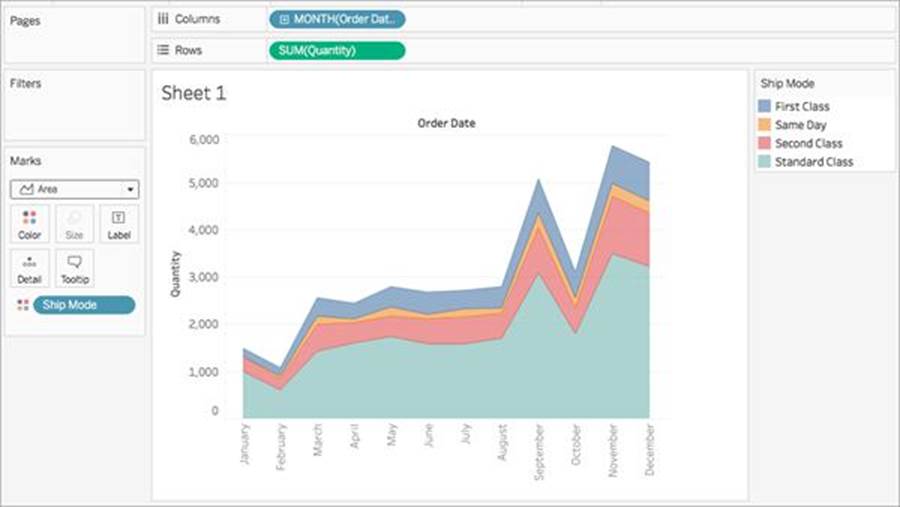Click the color icon beside Ship Mode pill

[x=23, y=305]
